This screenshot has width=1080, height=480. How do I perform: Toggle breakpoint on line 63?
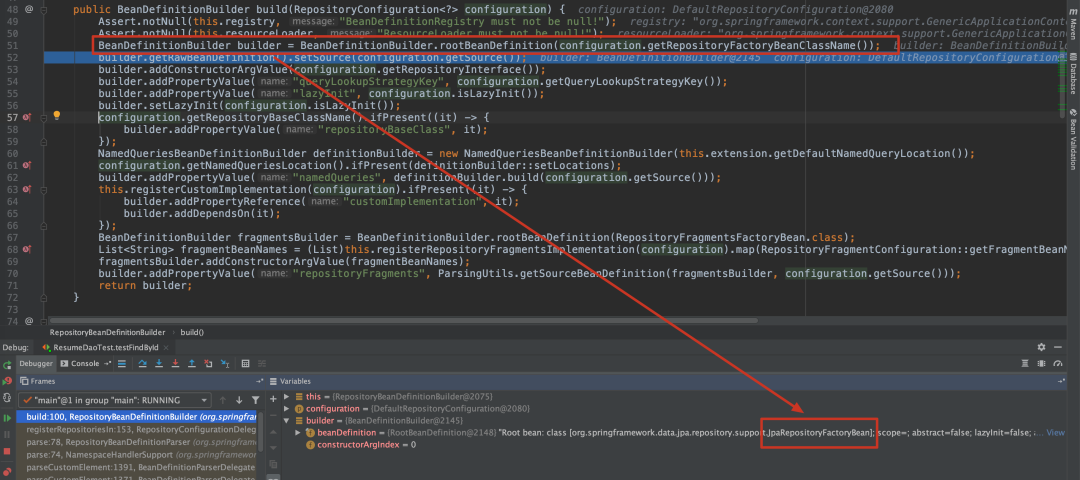point(27,189)
